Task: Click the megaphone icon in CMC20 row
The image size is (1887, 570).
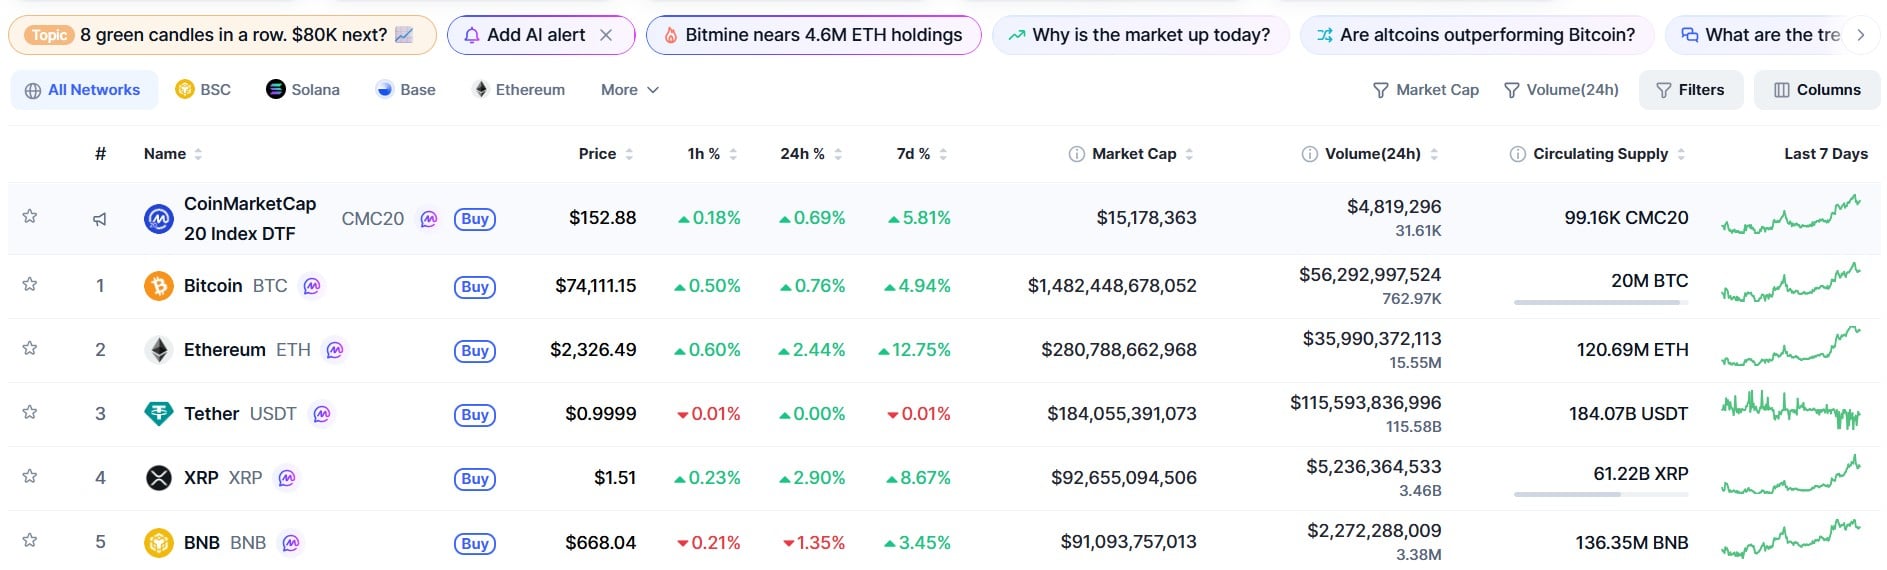Action: (x=100, y=219)
